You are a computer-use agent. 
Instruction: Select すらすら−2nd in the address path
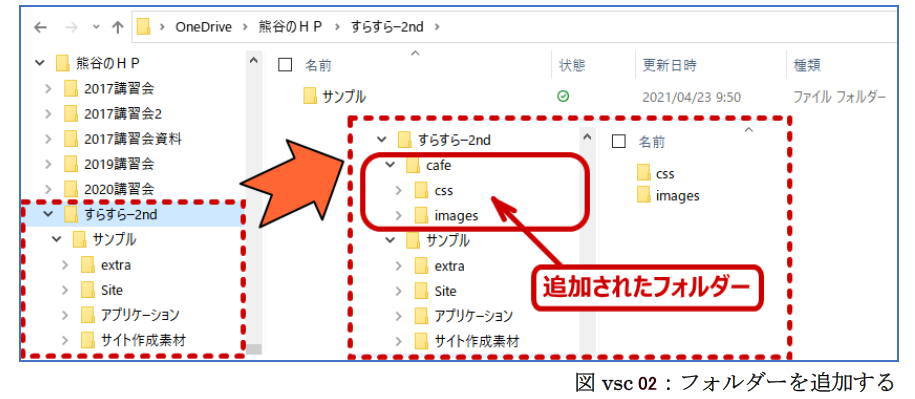tap(387, 27)
